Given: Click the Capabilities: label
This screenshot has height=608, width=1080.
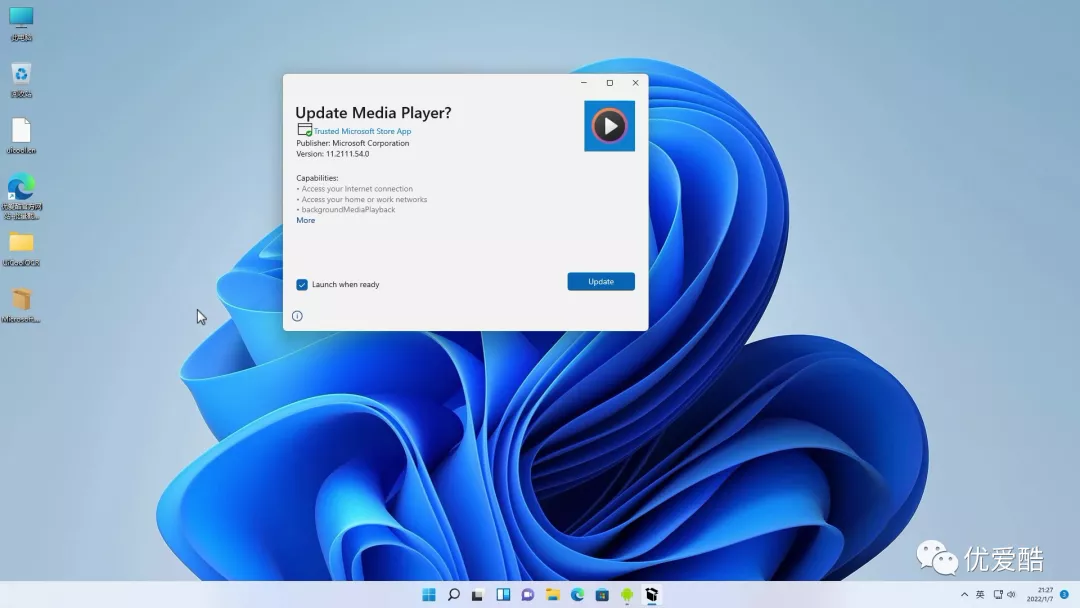Looking at the screenshot, I should pyautogui.click(x=317, y=178).
